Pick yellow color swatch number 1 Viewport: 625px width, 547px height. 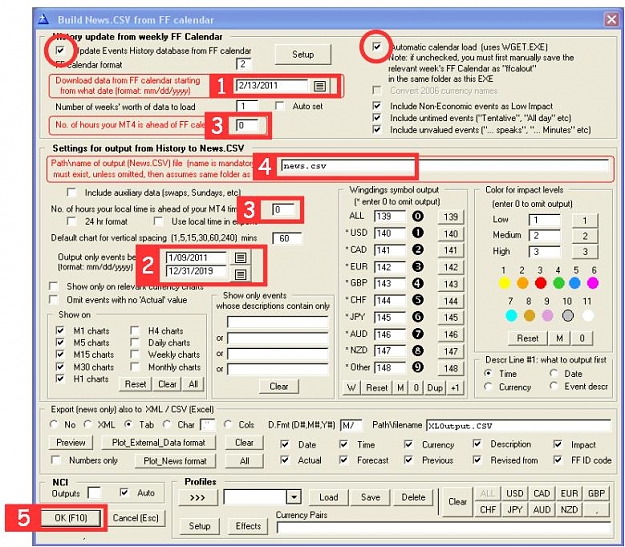pyautogui.click(x=504, y=283)
